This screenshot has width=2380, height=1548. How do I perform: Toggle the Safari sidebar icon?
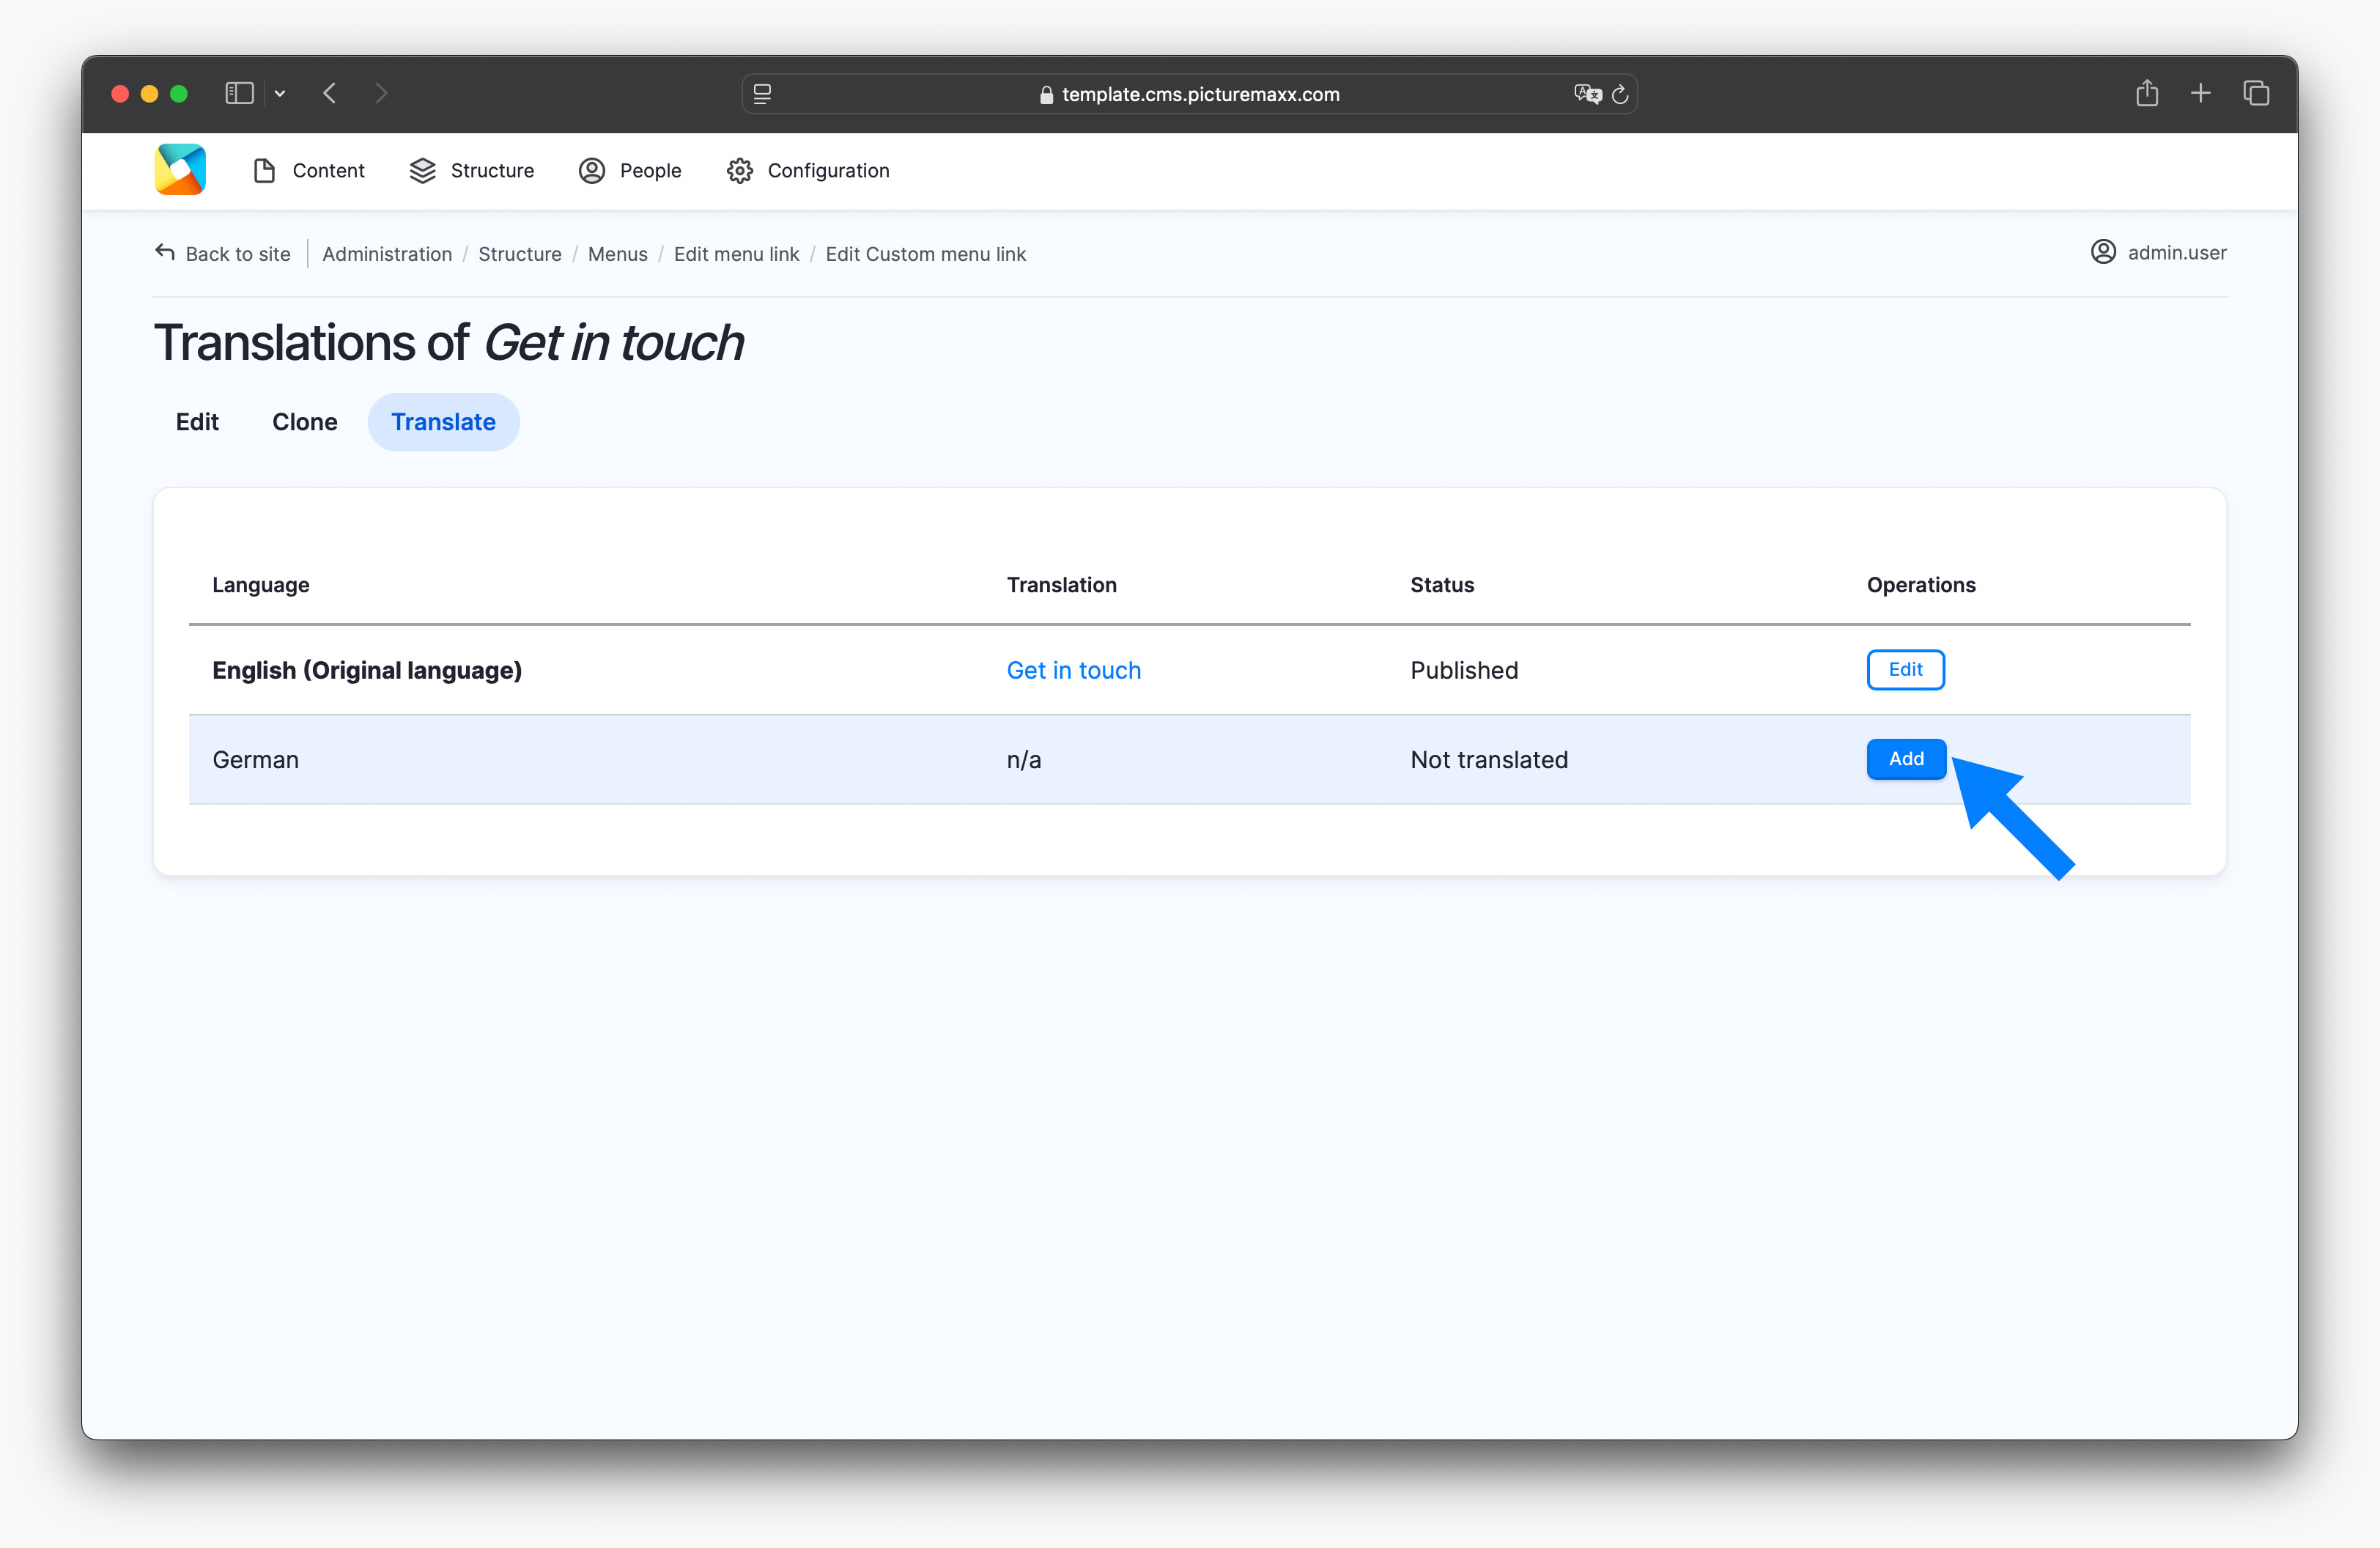pyautogui.click(x=239, y=93)
